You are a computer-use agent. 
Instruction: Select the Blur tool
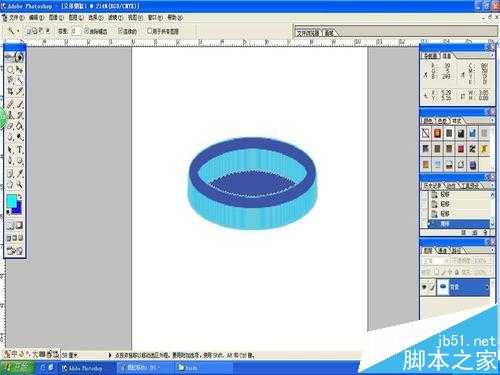[x=10, y=137]
